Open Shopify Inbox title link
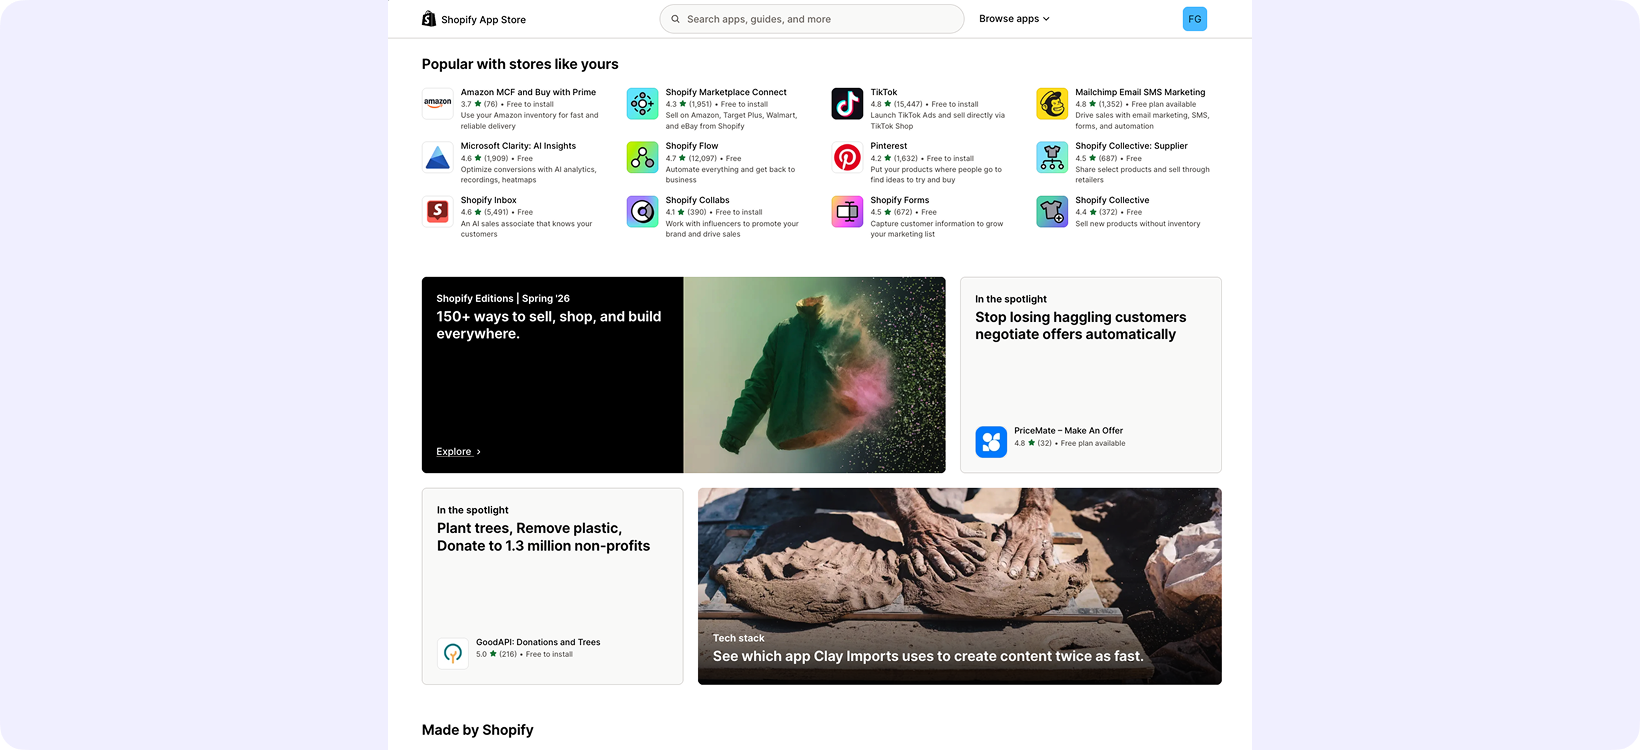This screenshot has width=1640, height=750. 489,200
